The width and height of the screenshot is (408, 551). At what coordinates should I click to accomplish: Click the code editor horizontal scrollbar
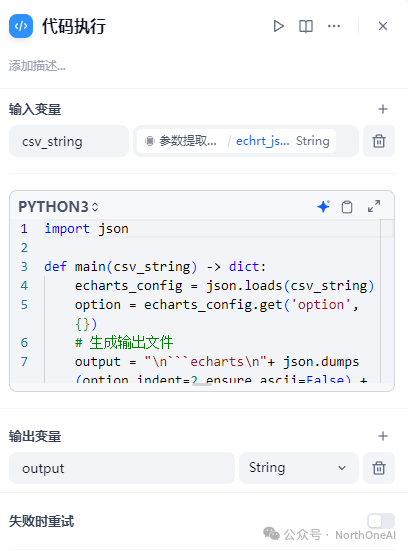click(x=202, y=384)
